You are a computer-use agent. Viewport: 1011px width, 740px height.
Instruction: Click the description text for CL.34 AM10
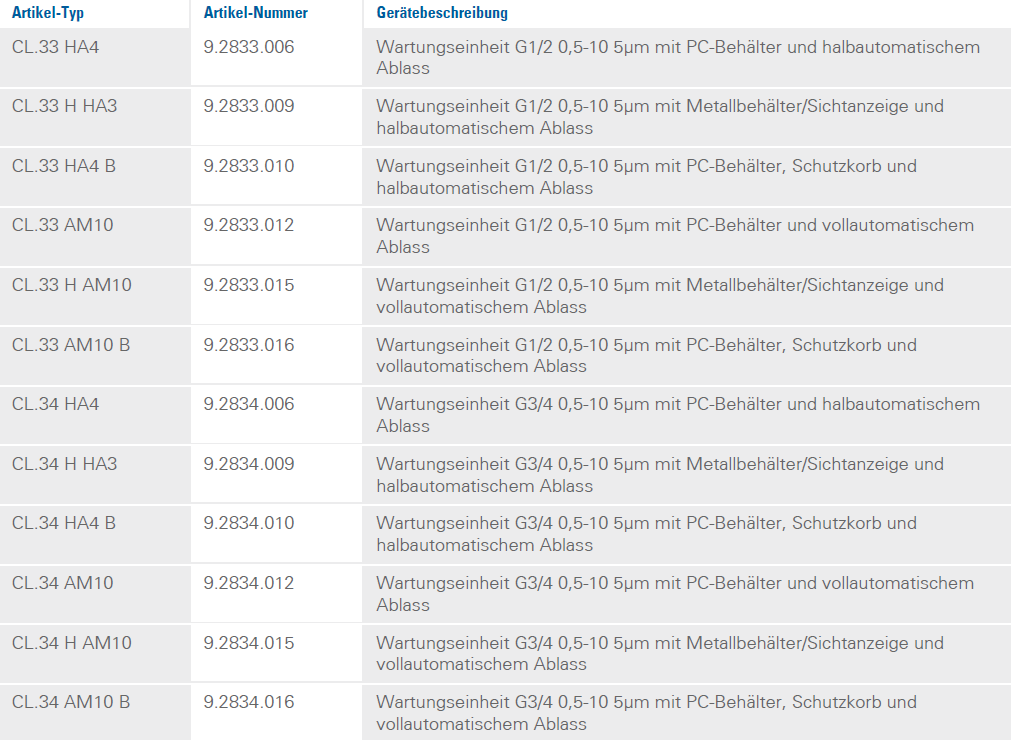pos(674,594)
